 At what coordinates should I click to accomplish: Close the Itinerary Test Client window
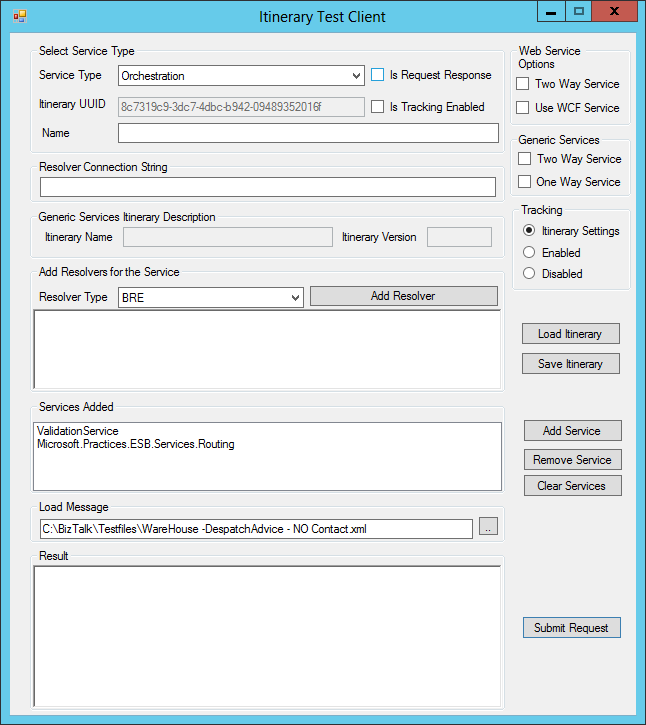pyautogui.click(x=615, y=12)
